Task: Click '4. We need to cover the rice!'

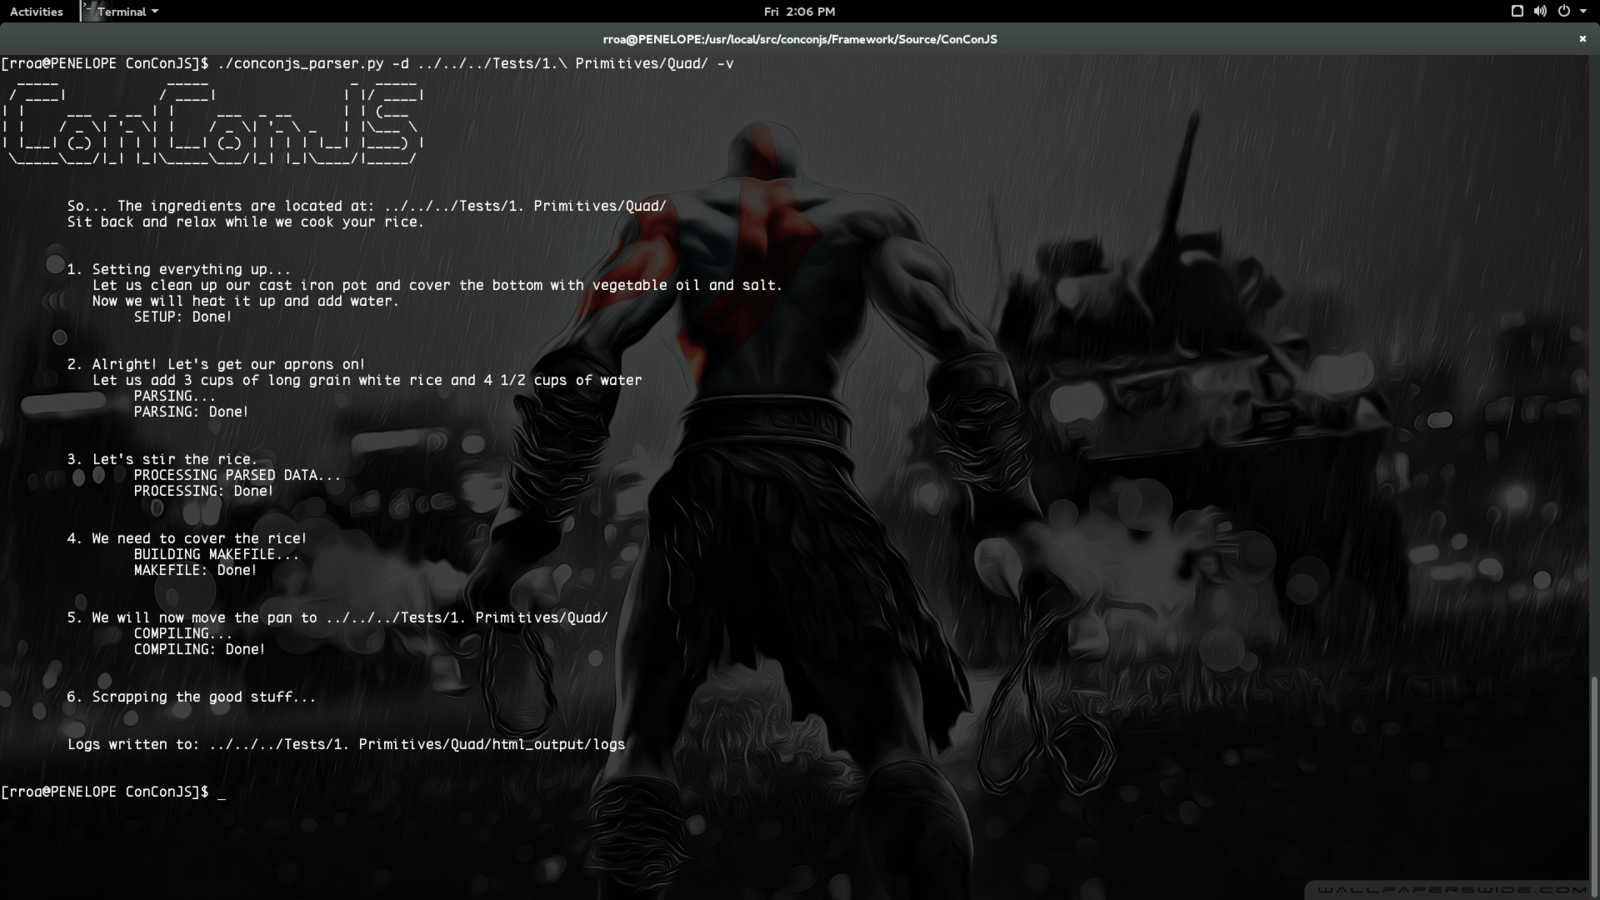Action: (x=187, y=538)
